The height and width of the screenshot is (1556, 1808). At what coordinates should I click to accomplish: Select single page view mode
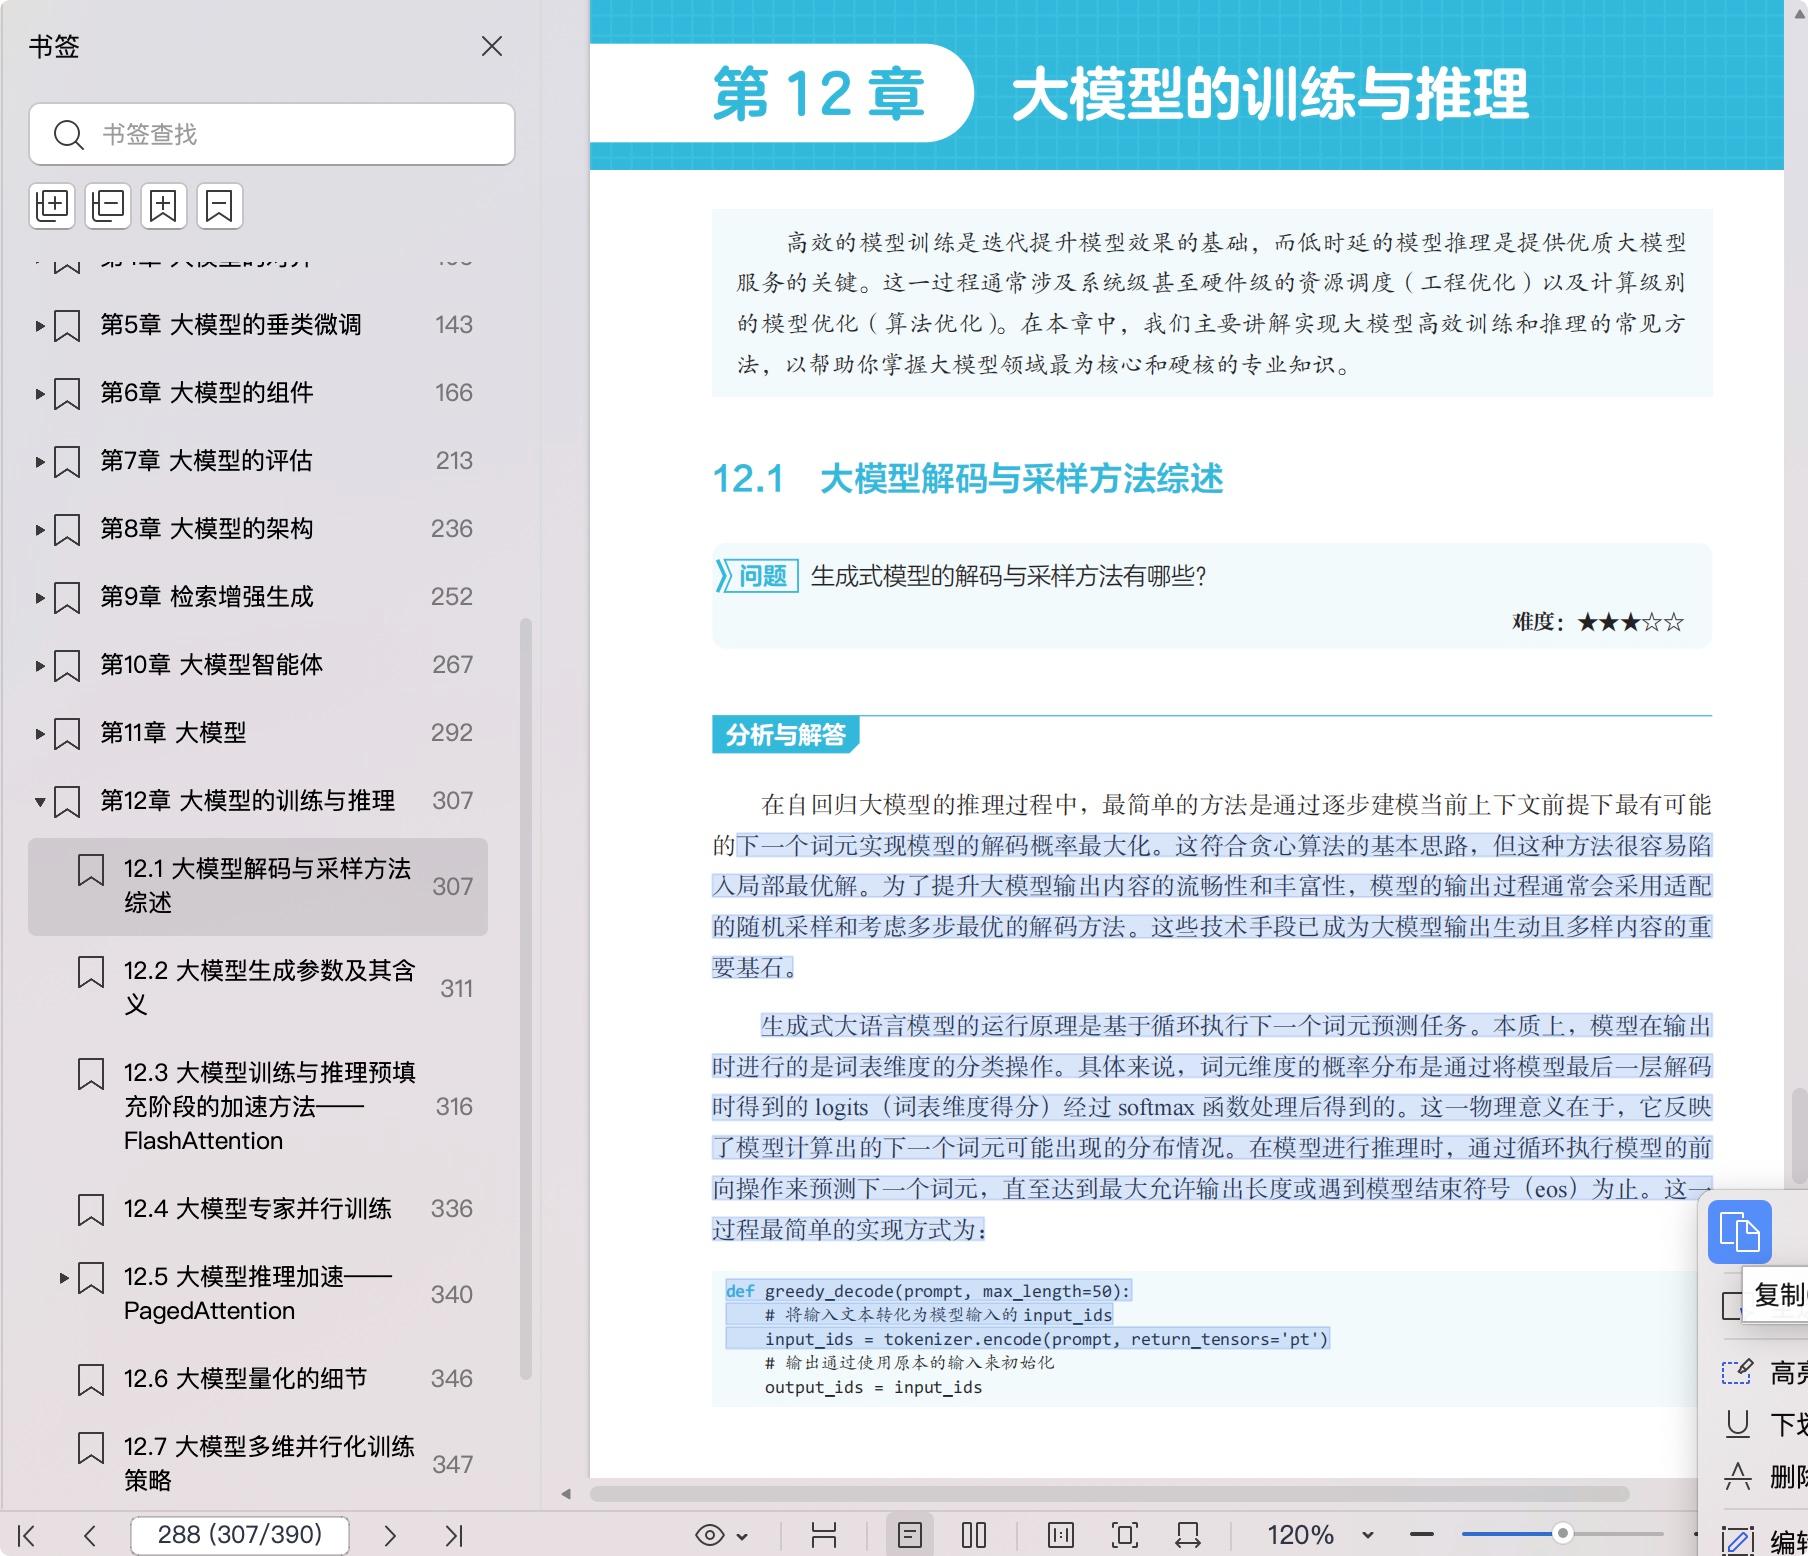tap(910, 1535)
